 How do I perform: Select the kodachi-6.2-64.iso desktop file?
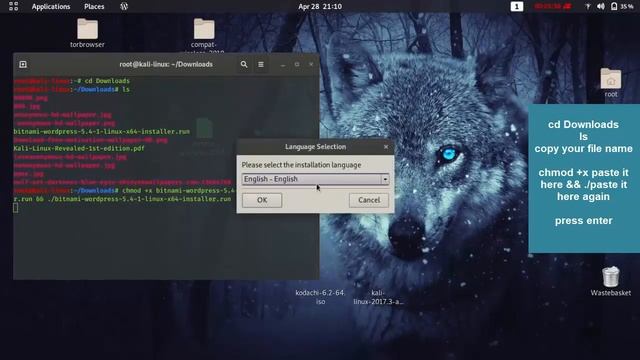point(320,297)
